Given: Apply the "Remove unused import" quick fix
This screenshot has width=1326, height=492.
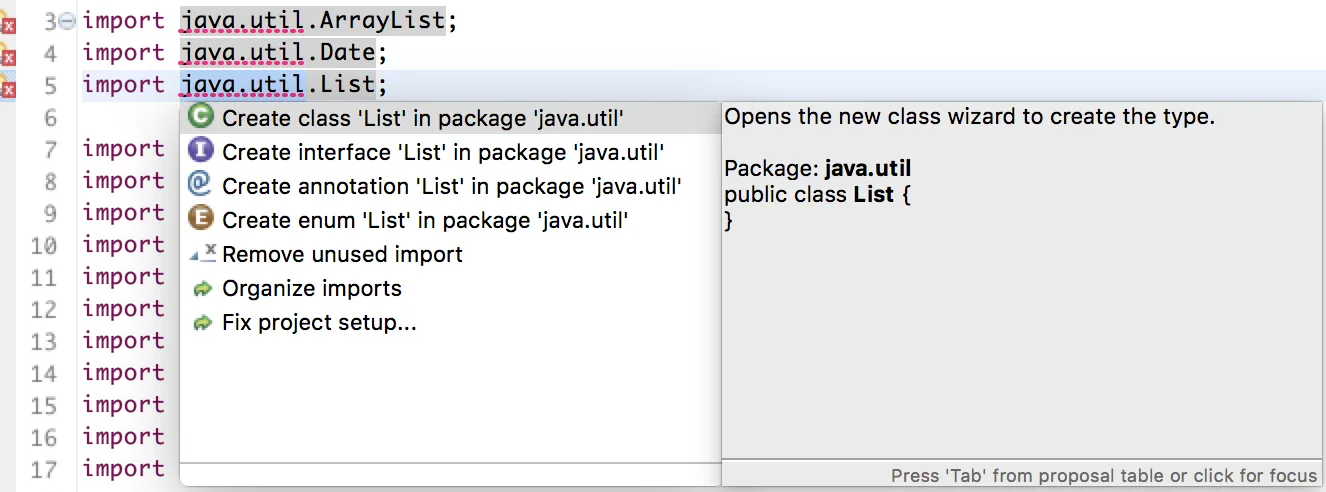Looking at the screenshot, I should tap(342, 254).
